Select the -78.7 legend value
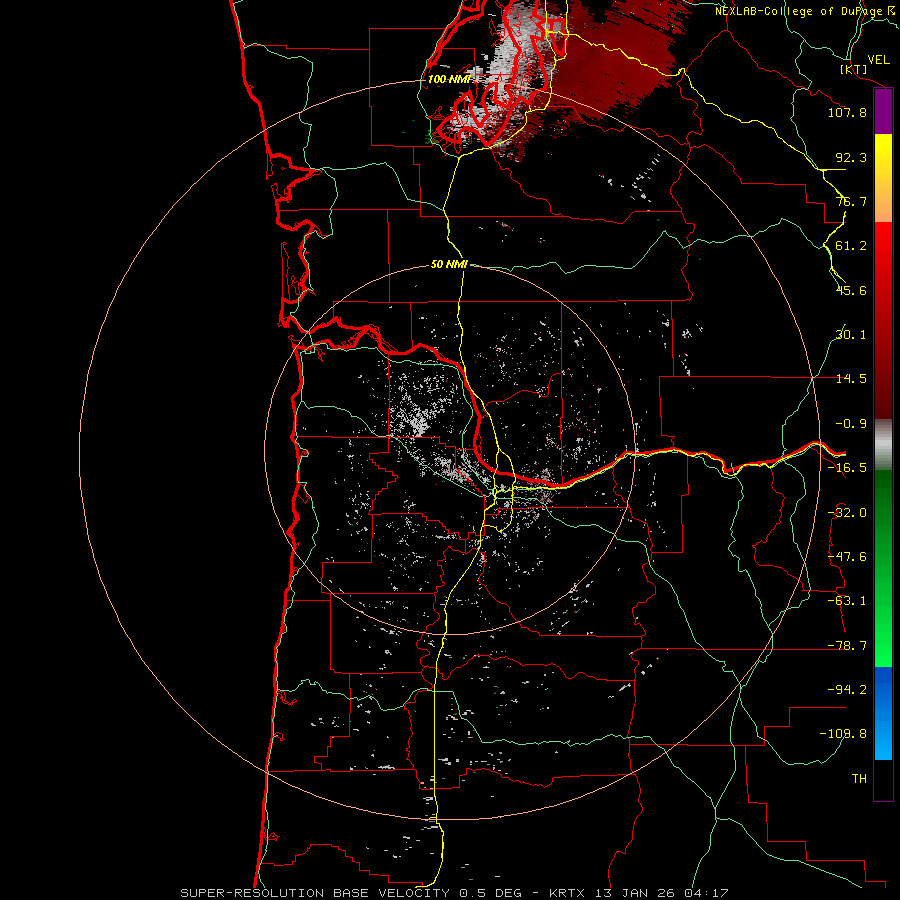The height and width of the screenshot is (900, 900). (847, 646)
